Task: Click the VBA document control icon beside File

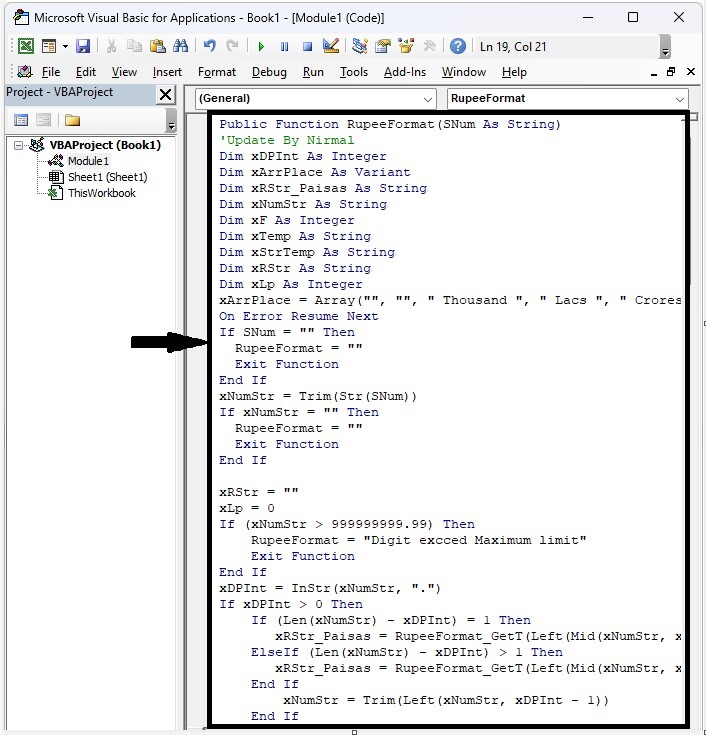Action: tap(25, 72)
